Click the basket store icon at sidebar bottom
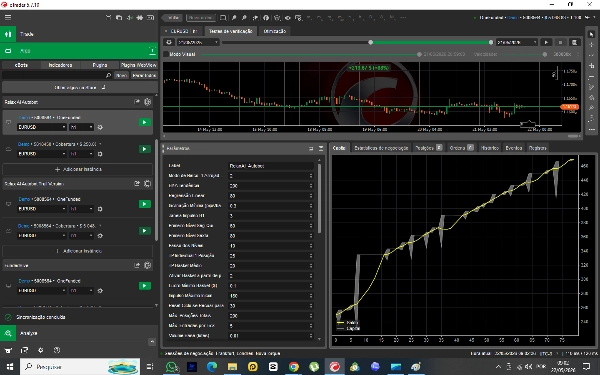Image resolution: width=600 pixels, height=375 pixels. tap(8, 350)
